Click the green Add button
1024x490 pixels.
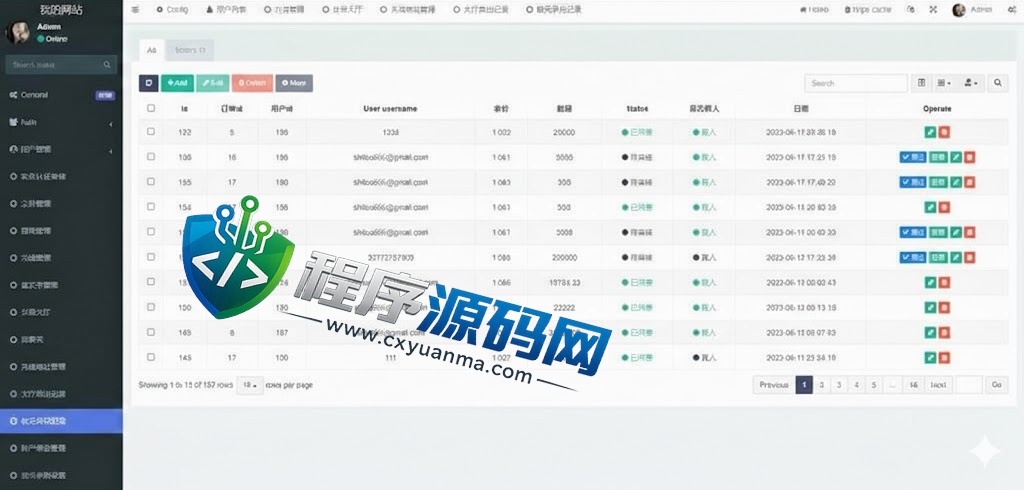click(x=177, y=83)
